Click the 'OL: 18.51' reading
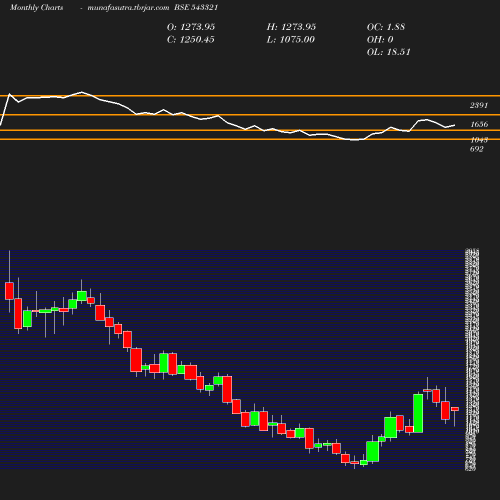Viewport: 500px width, 500px height. [x=389, y=52]
